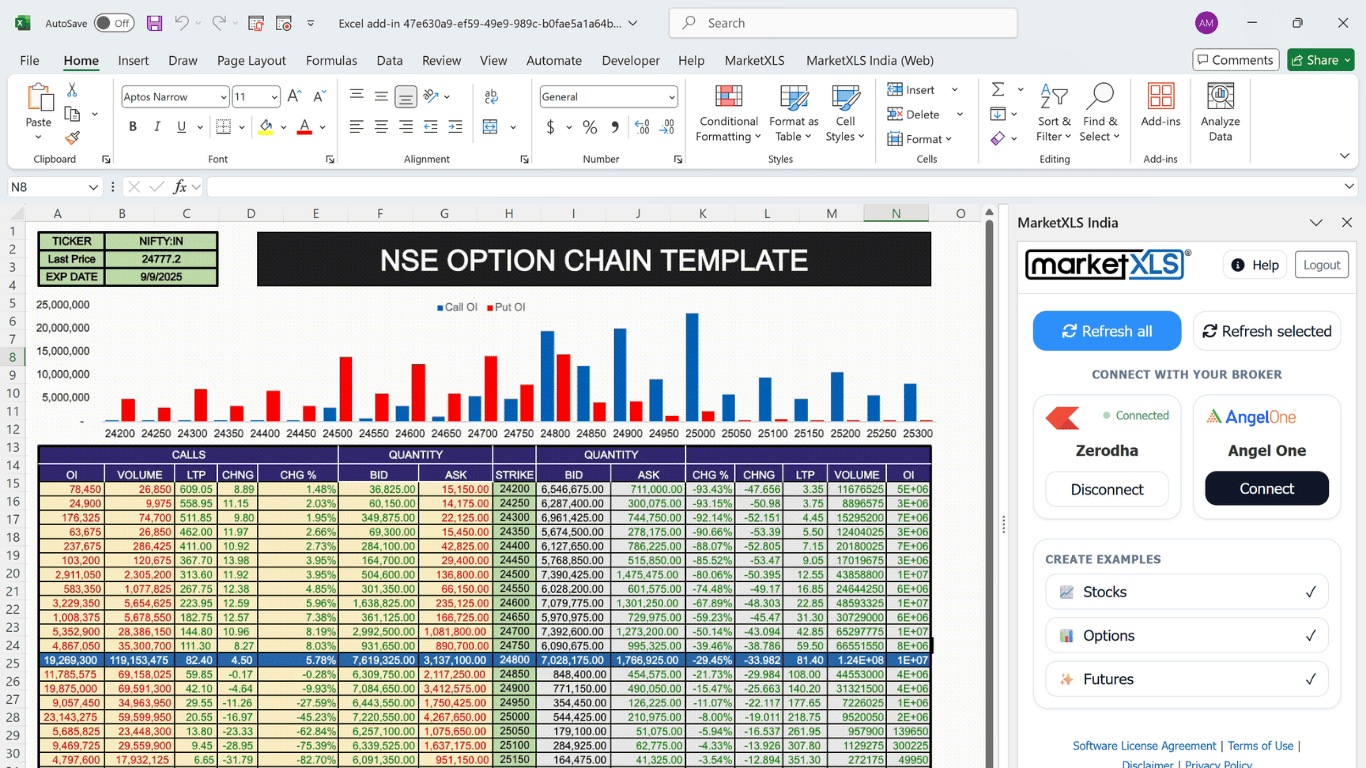
Task: Center align the cell text
Action: click(x=381, y=127)
